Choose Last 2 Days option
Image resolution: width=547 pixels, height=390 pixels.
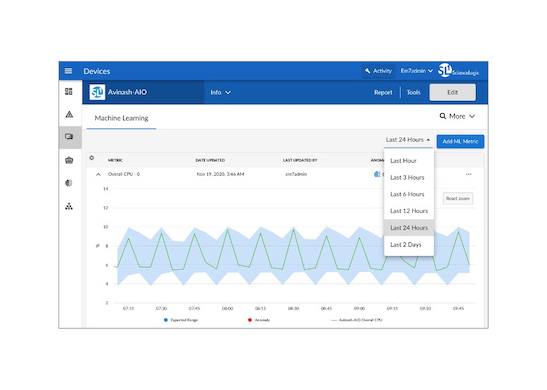pos(409,245)
